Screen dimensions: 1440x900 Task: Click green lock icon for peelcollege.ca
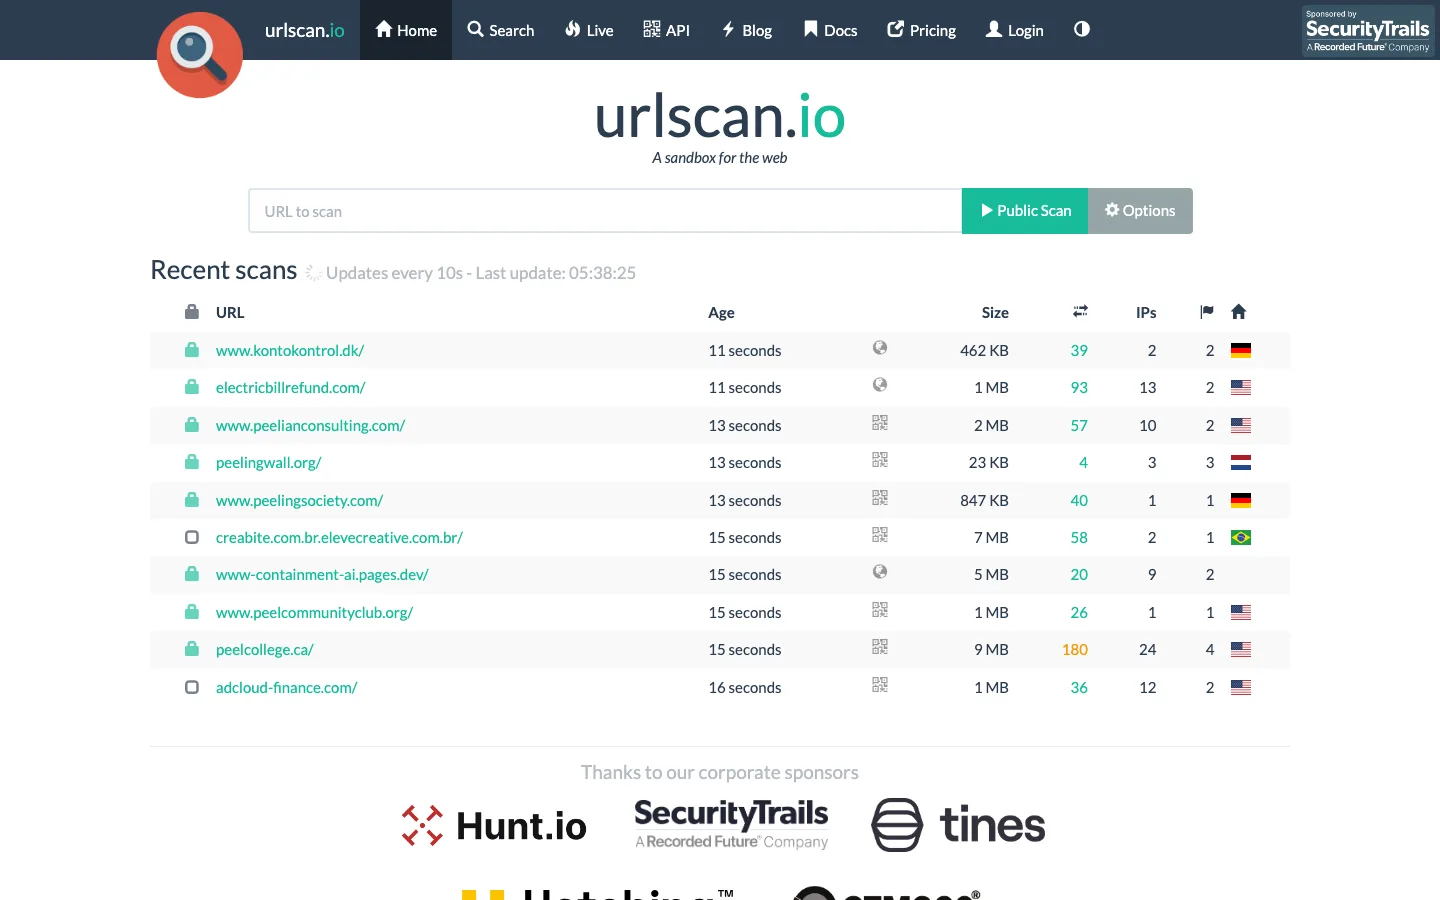point(192,649)
